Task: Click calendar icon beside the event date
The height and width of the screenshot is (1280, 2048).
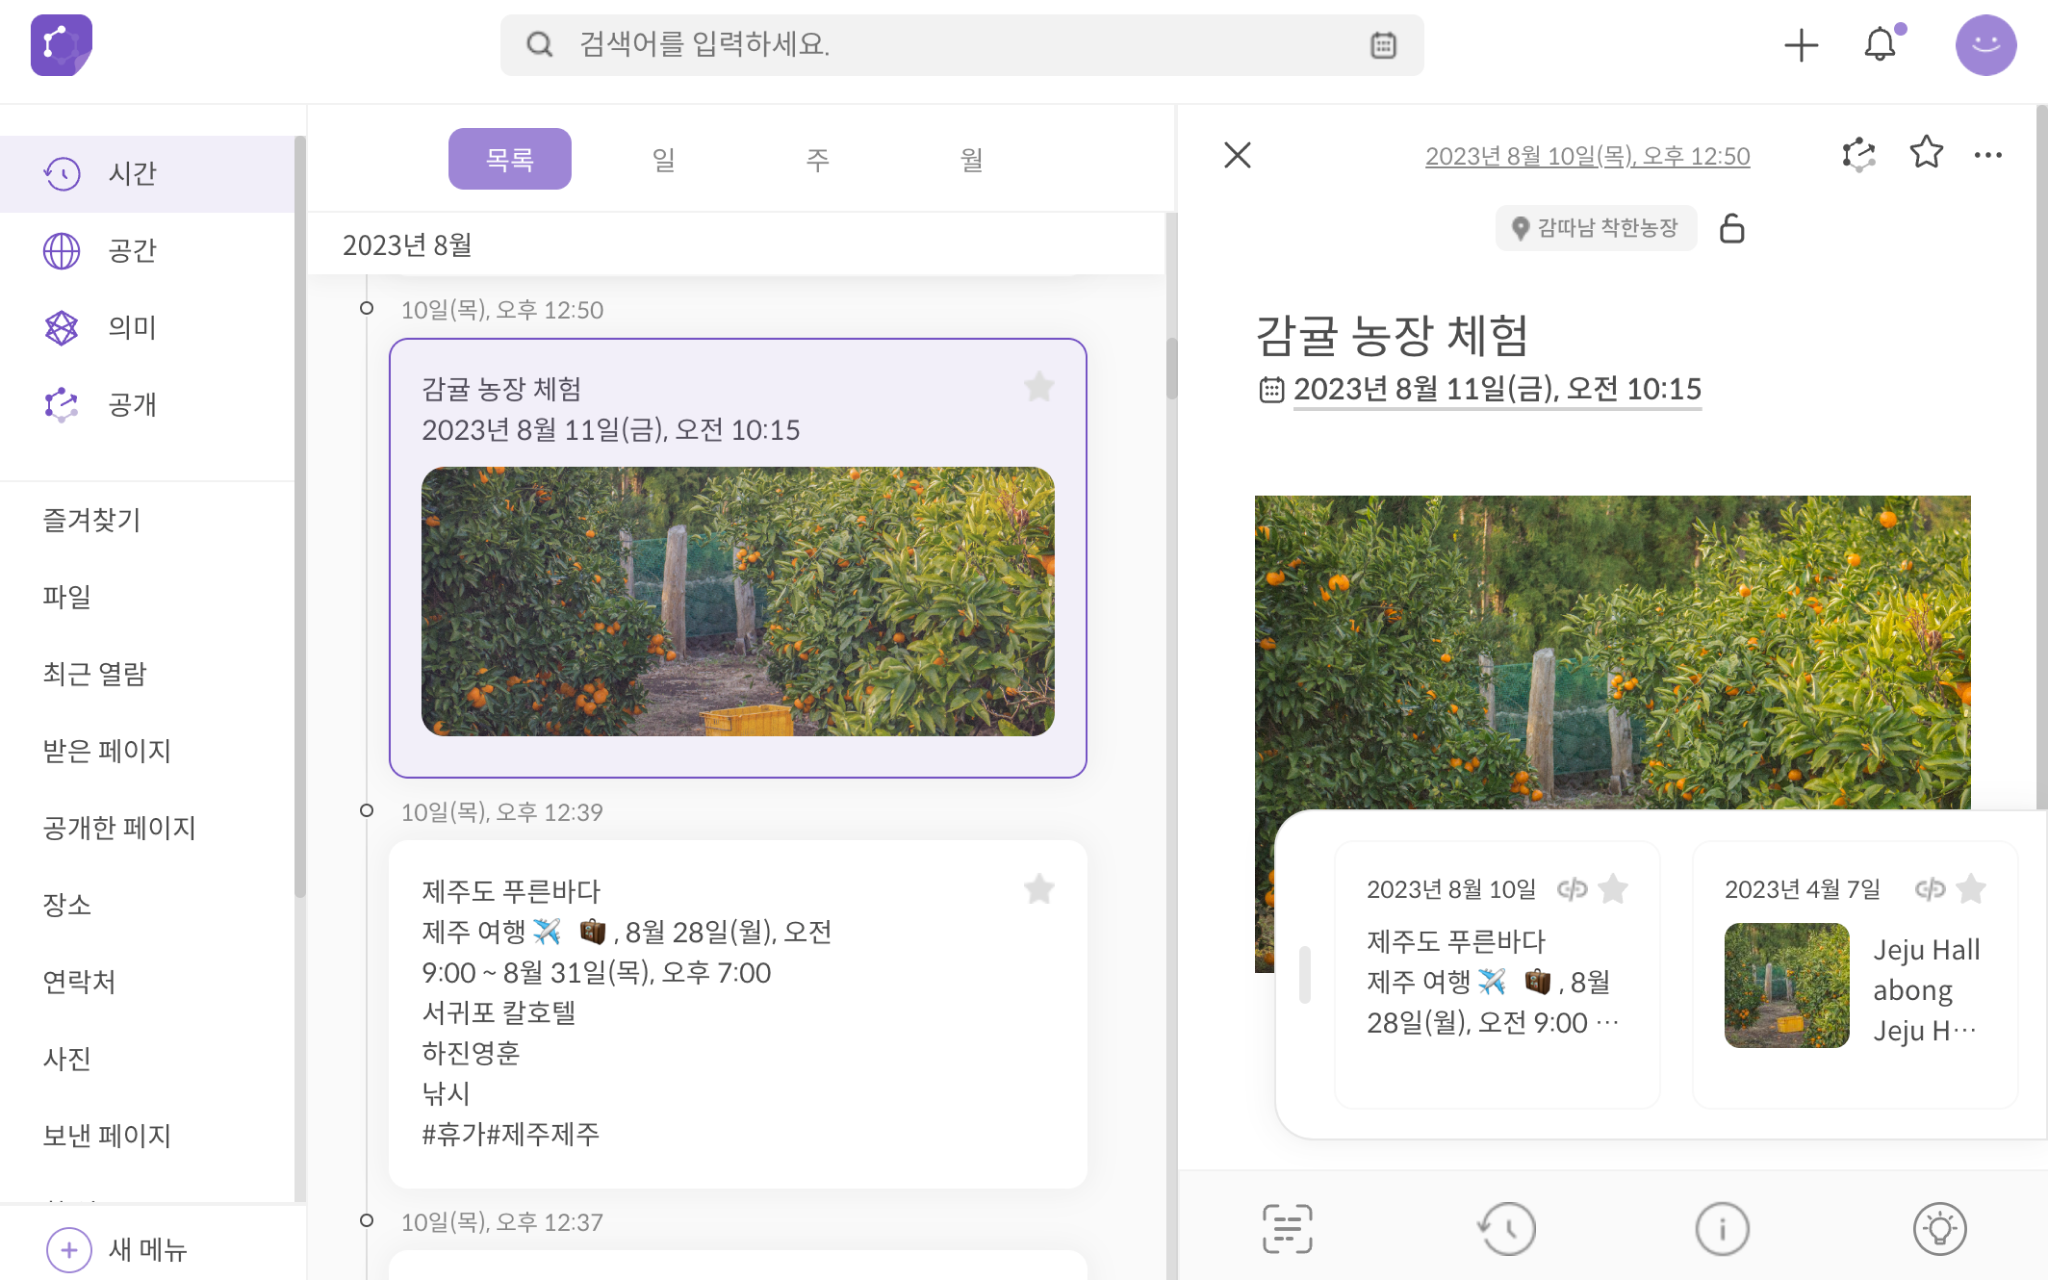Action: pos(1271,389)
